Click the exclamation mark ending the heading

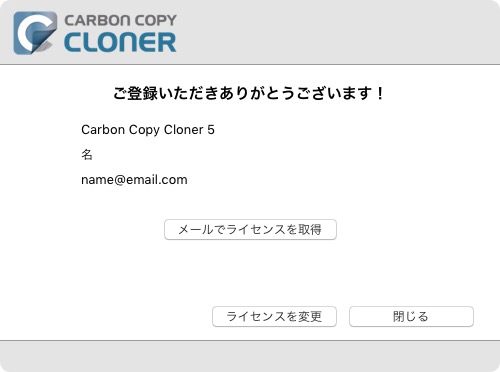(380, 93)
